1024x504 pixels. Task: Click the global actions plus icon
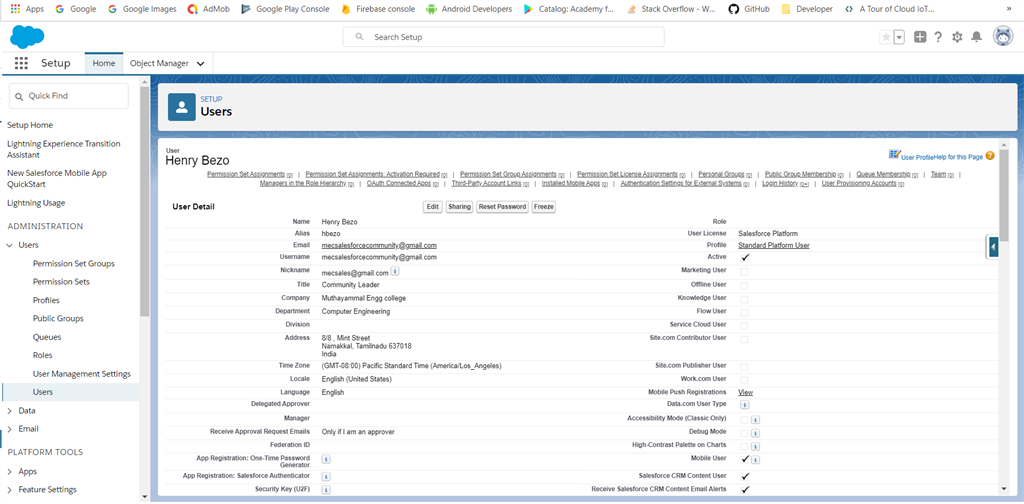pos(920,37)
